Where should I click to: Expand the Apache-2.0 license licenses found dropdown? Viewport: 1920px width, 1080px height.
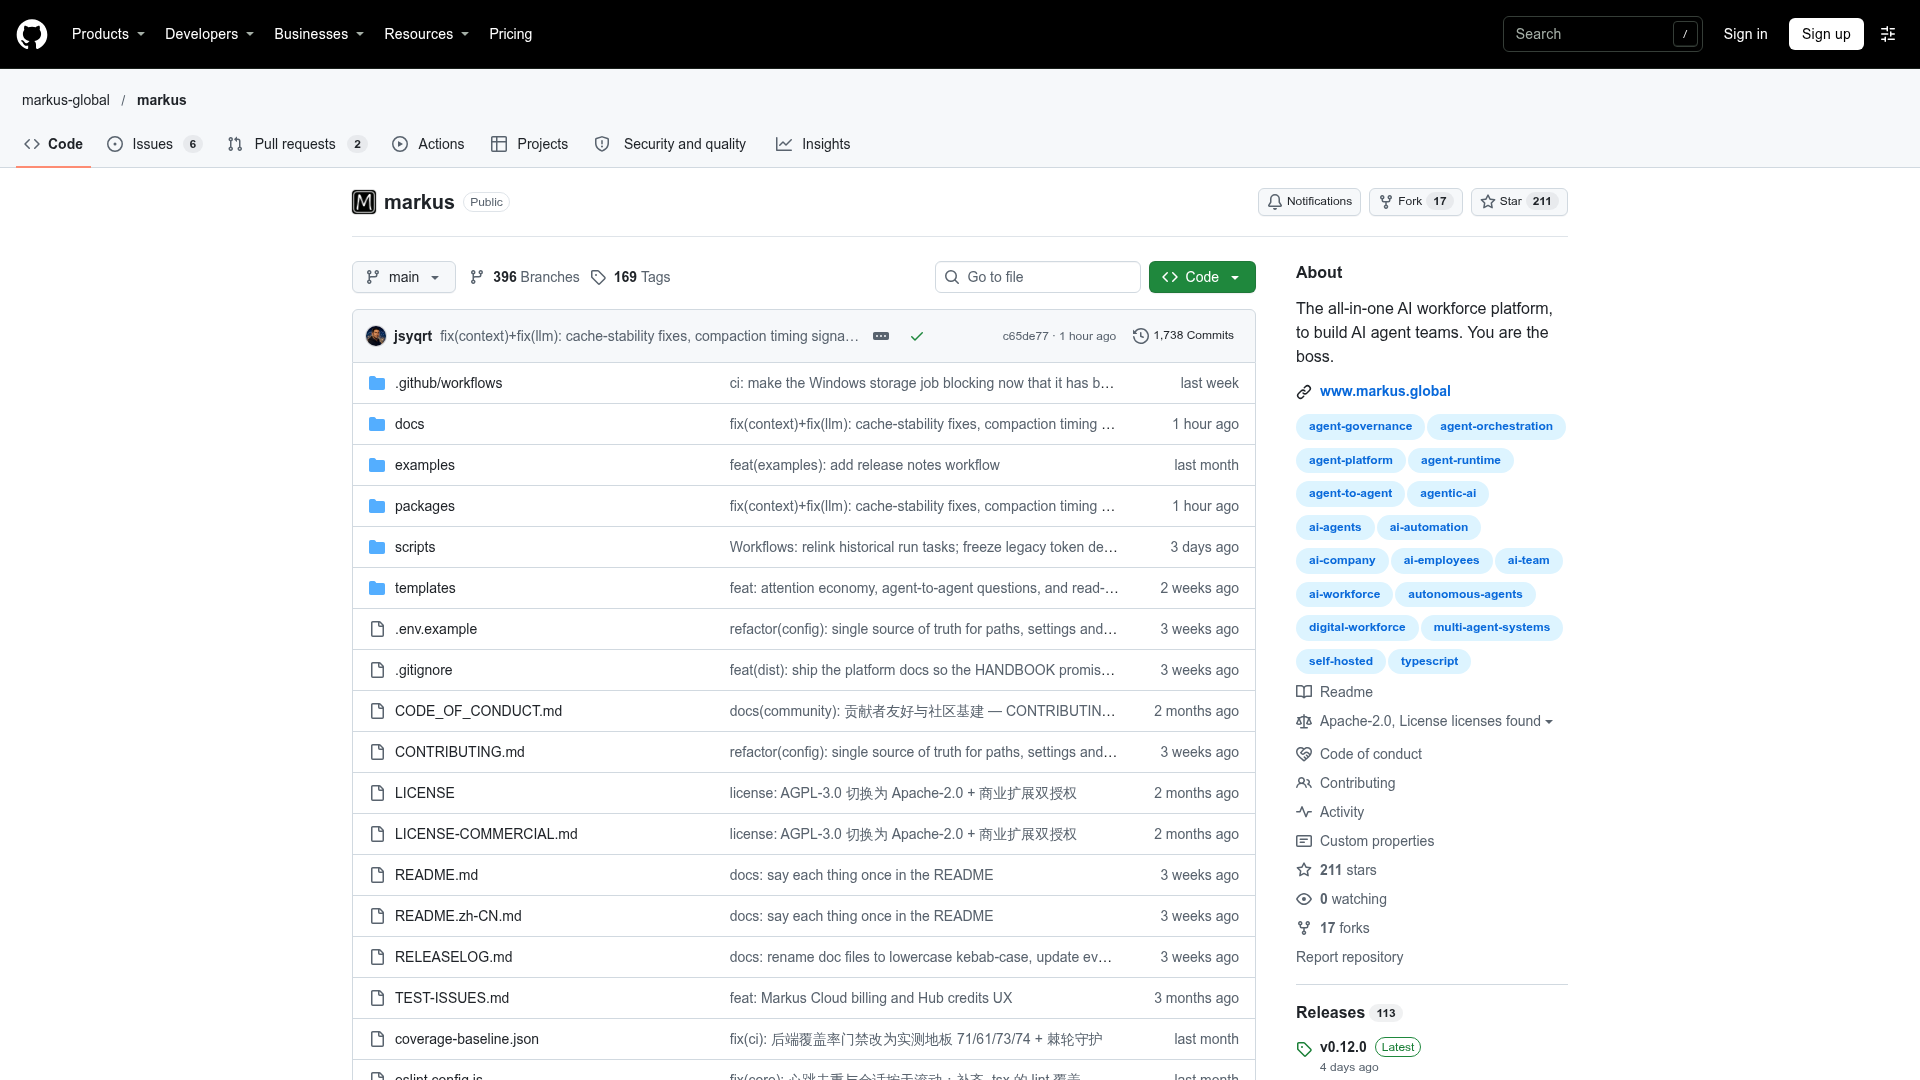tap(1436, 721)
